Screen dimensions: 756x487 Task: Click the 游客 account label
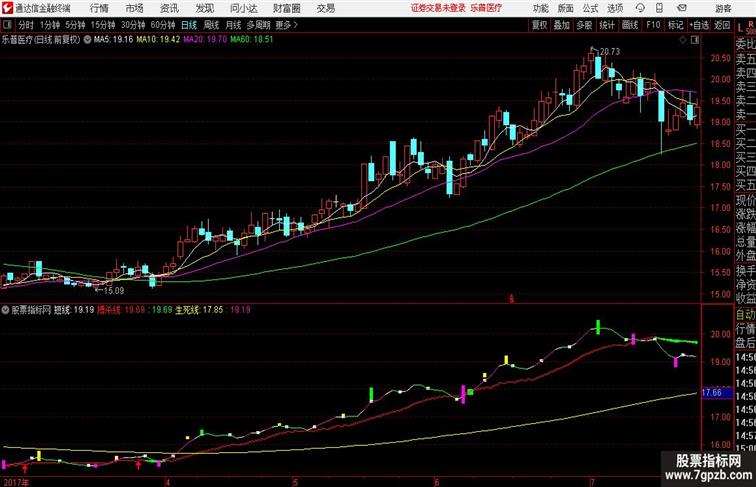click(x=723, y=8)
